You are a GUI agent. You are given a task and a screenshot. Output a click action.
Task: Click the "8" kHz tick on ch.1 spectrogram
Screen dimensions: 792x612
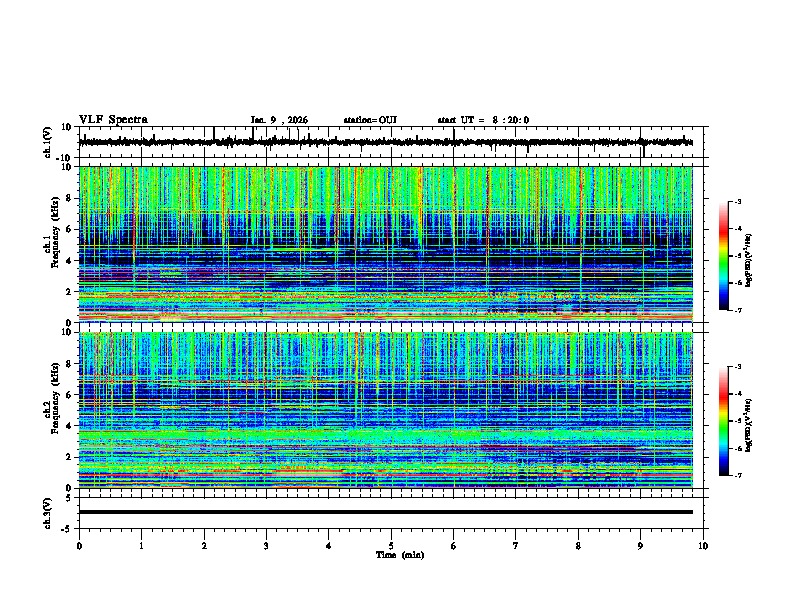pyautogui.click(x=69, y=198)
